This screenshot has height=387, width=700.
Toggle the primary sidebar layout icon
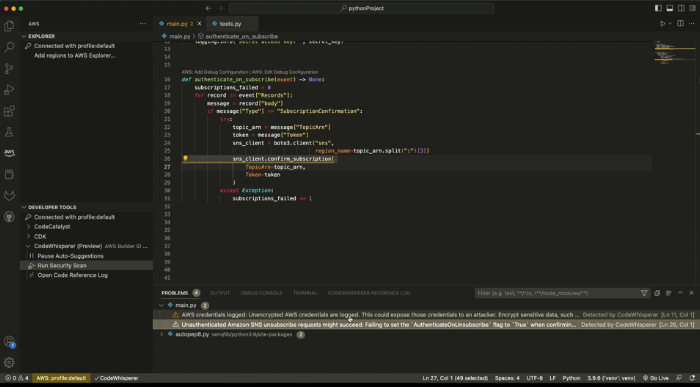point(658,8)
